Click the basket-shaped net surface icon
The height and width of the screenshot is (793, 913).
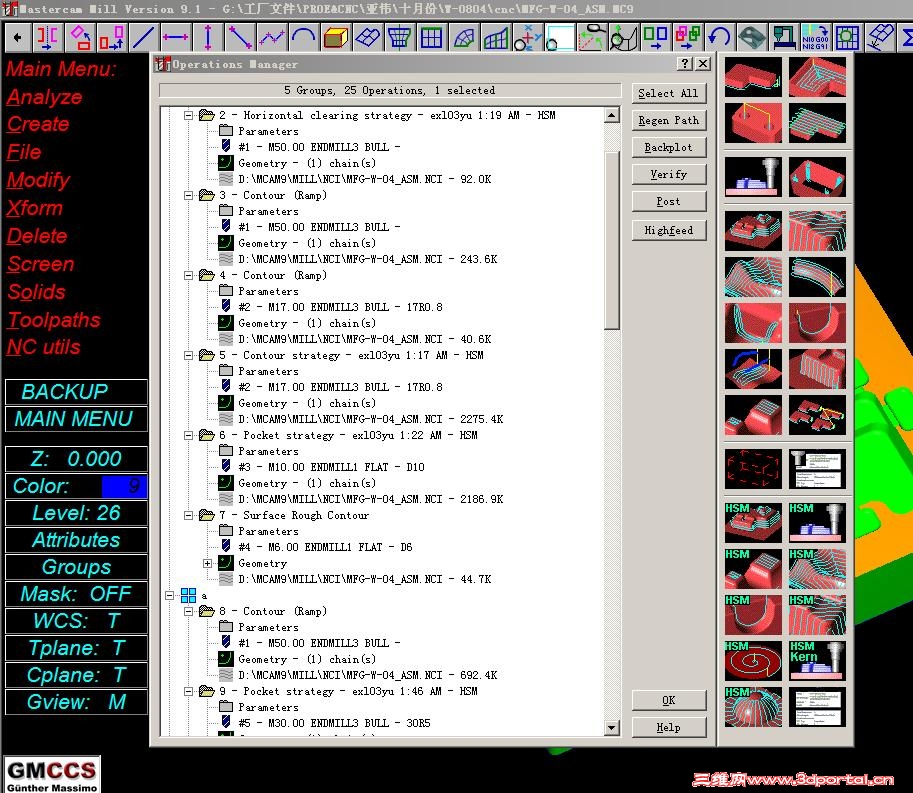[x=399, y=38]
